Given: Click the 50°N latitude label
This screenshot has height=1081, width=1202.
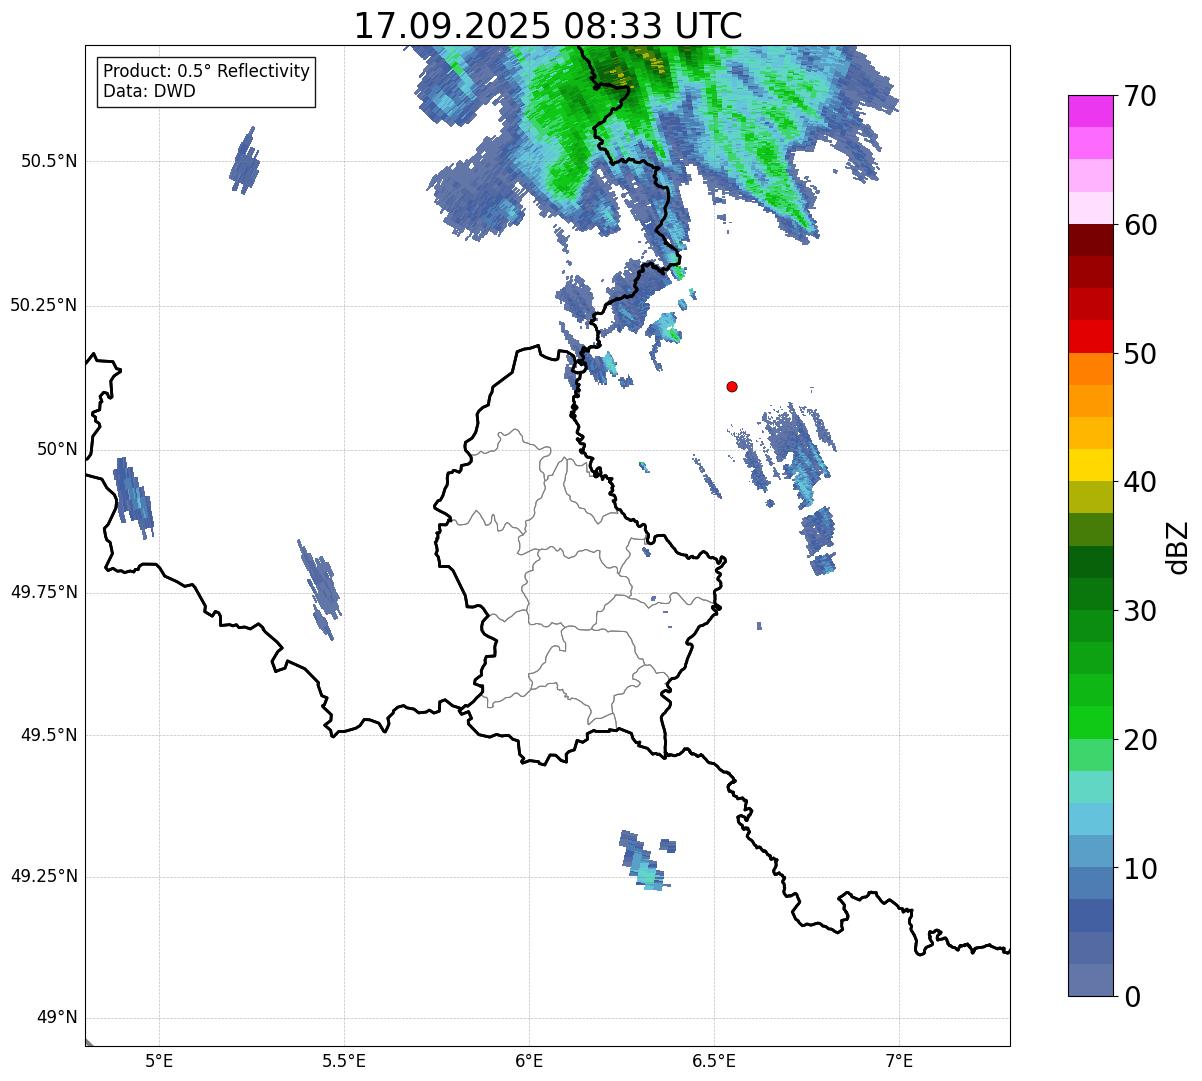Looking at the screenshot, I should [x=58, y=449].
